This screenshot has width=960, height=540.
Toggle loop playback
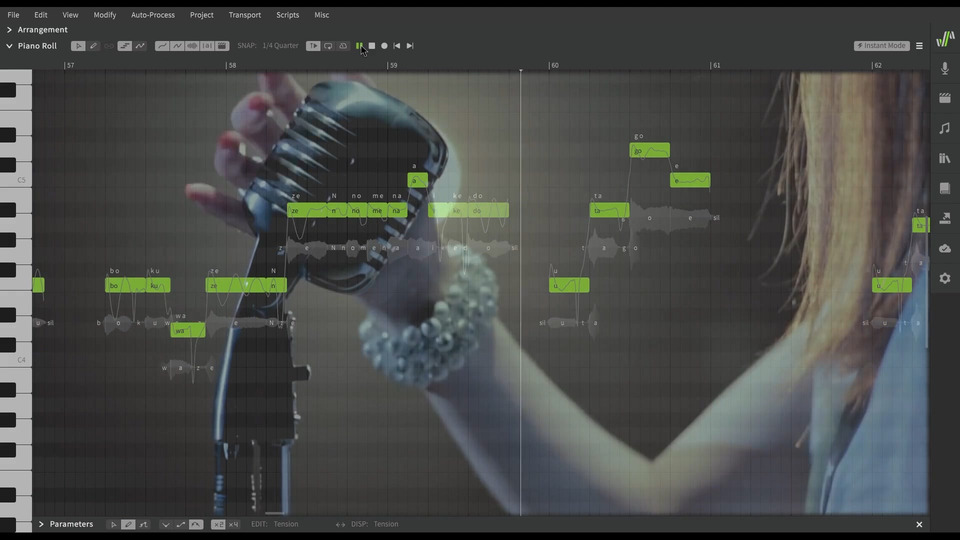328,46
